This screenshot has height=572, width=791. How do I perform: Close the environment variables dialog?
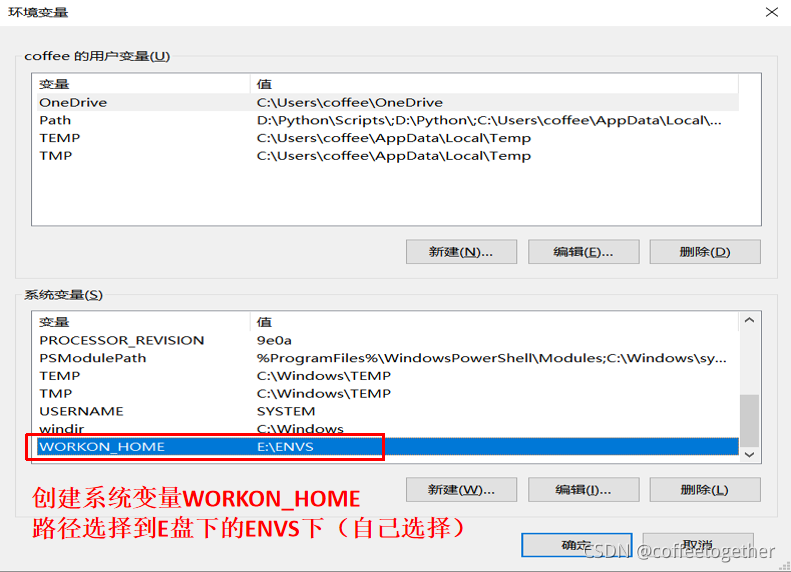[771, 12]
